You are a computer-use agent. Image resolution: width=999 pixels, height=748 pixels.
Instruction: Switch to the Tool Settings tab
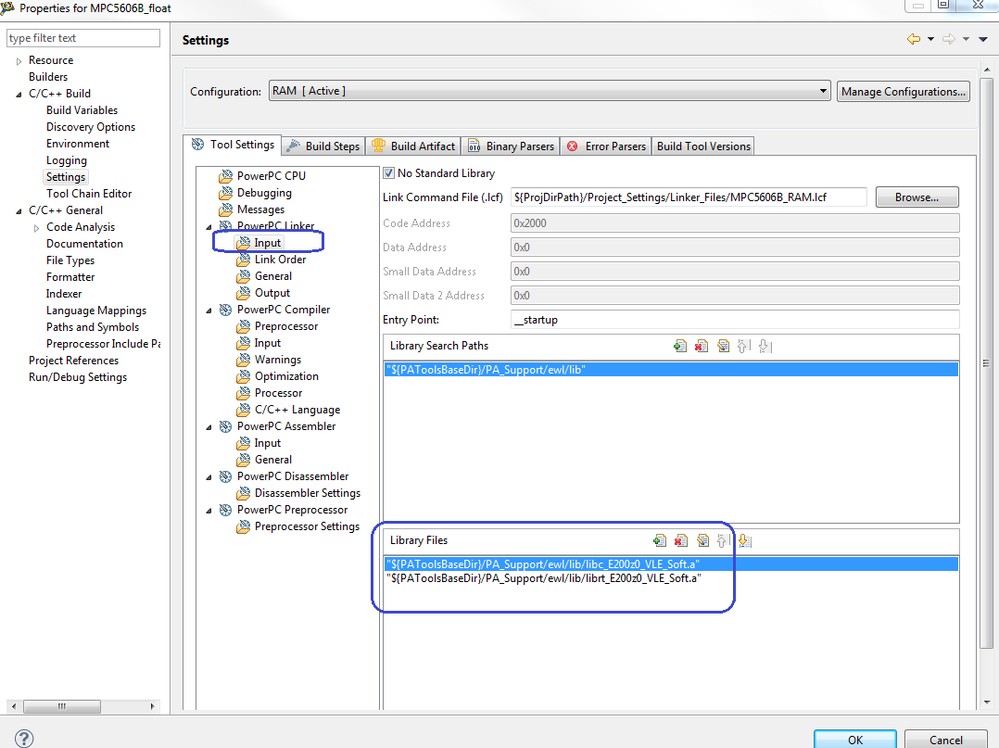click(x=233, y=145)
